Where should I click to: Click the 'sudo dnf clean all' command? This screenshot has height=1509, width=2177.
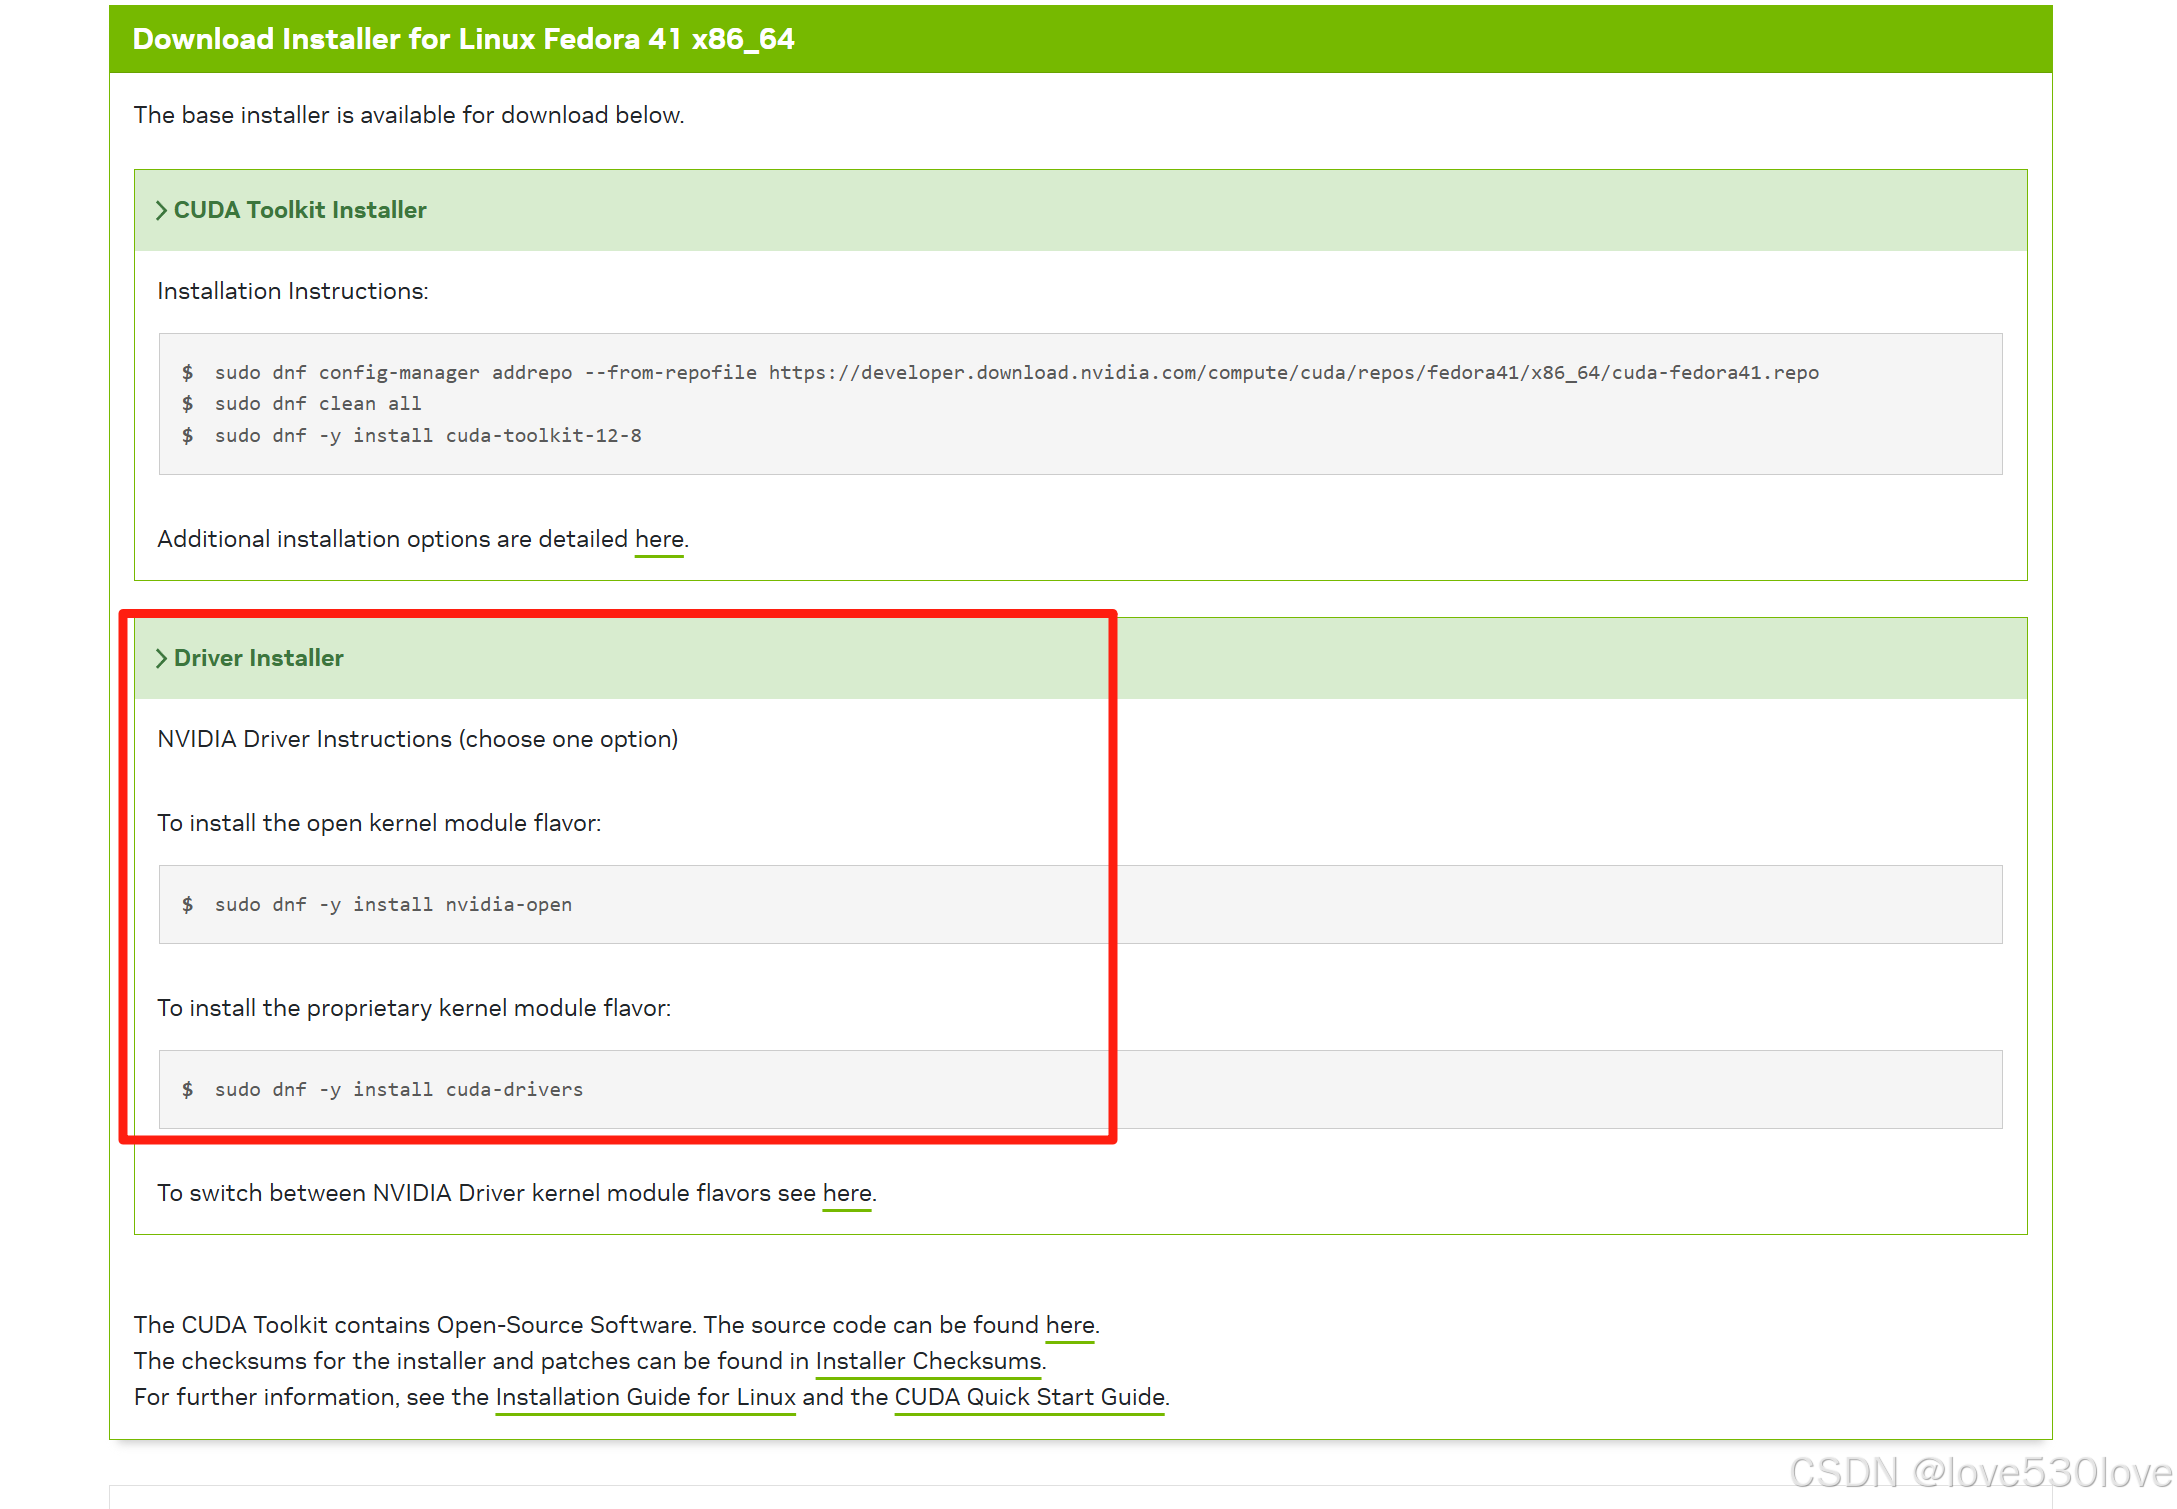(318, 404)
